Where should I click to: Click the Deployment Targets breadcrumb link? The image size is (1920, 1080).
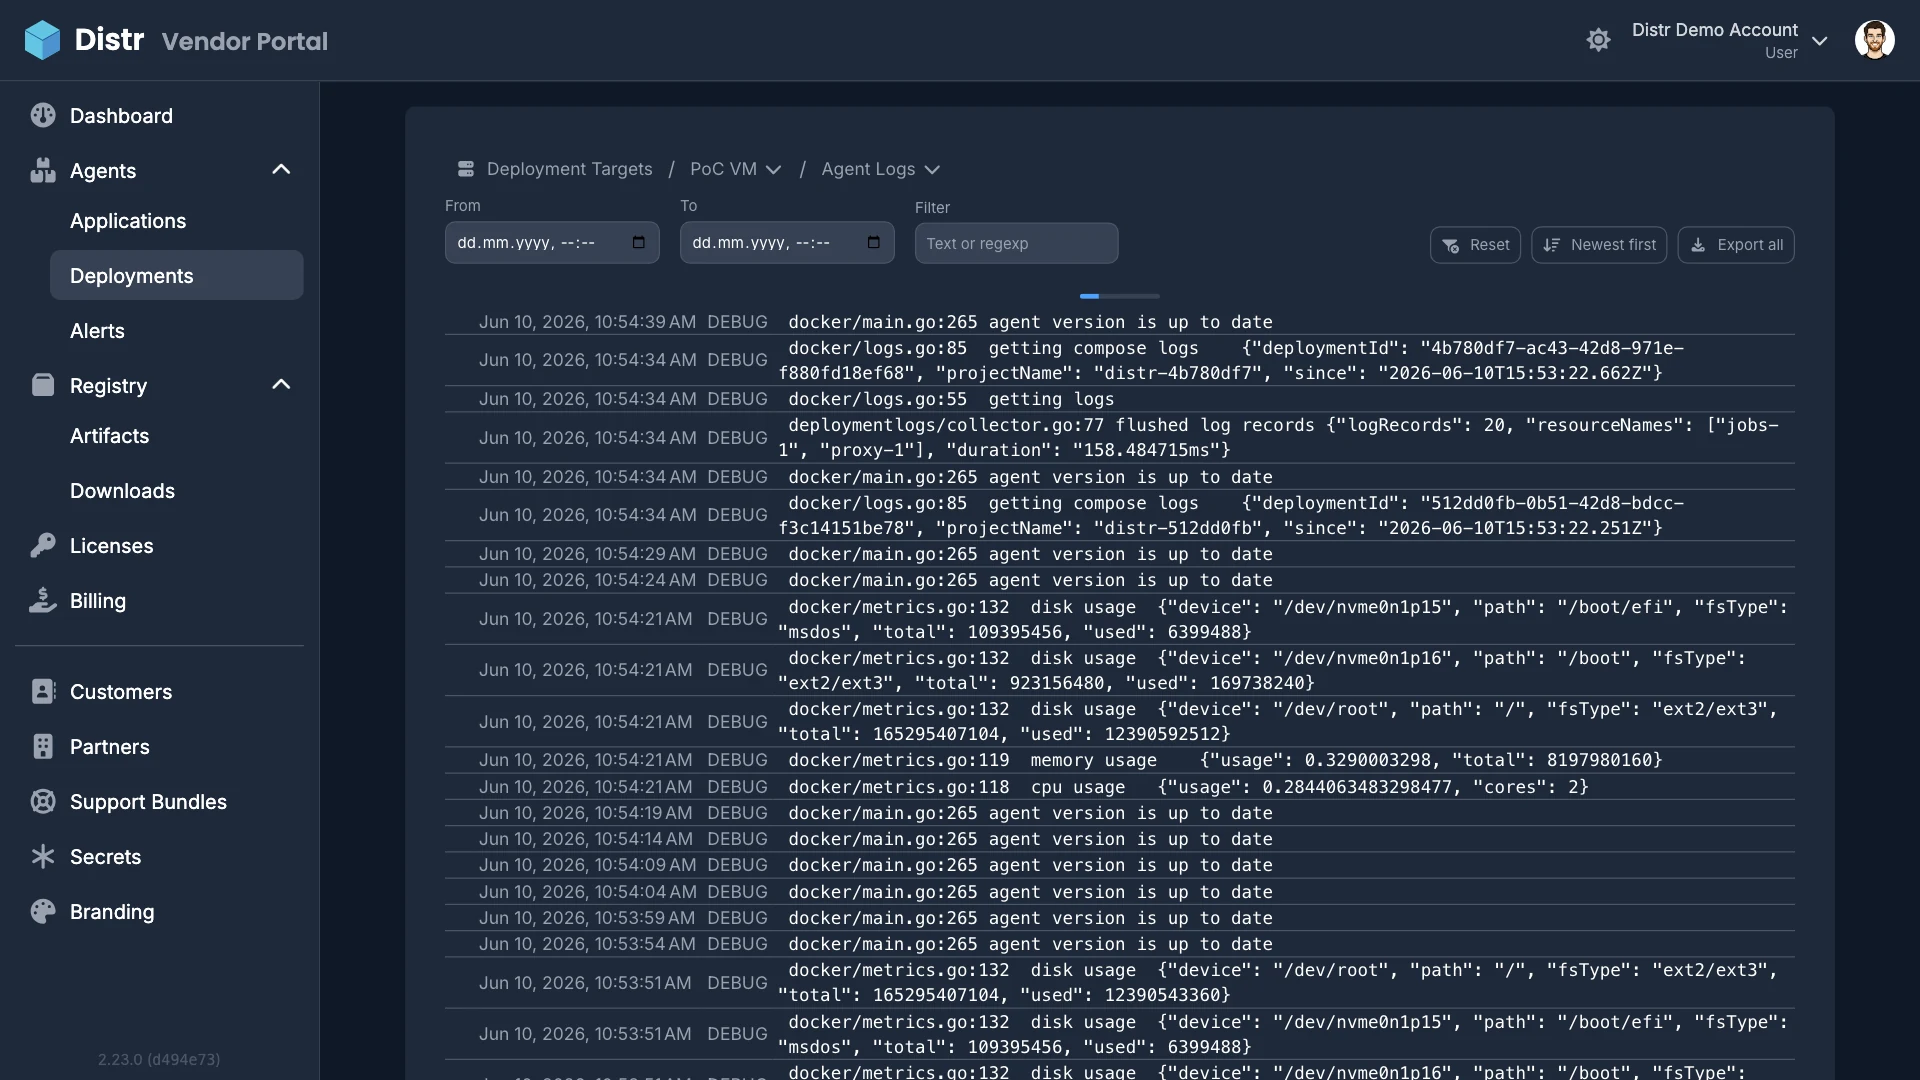[x=569, y=169]
